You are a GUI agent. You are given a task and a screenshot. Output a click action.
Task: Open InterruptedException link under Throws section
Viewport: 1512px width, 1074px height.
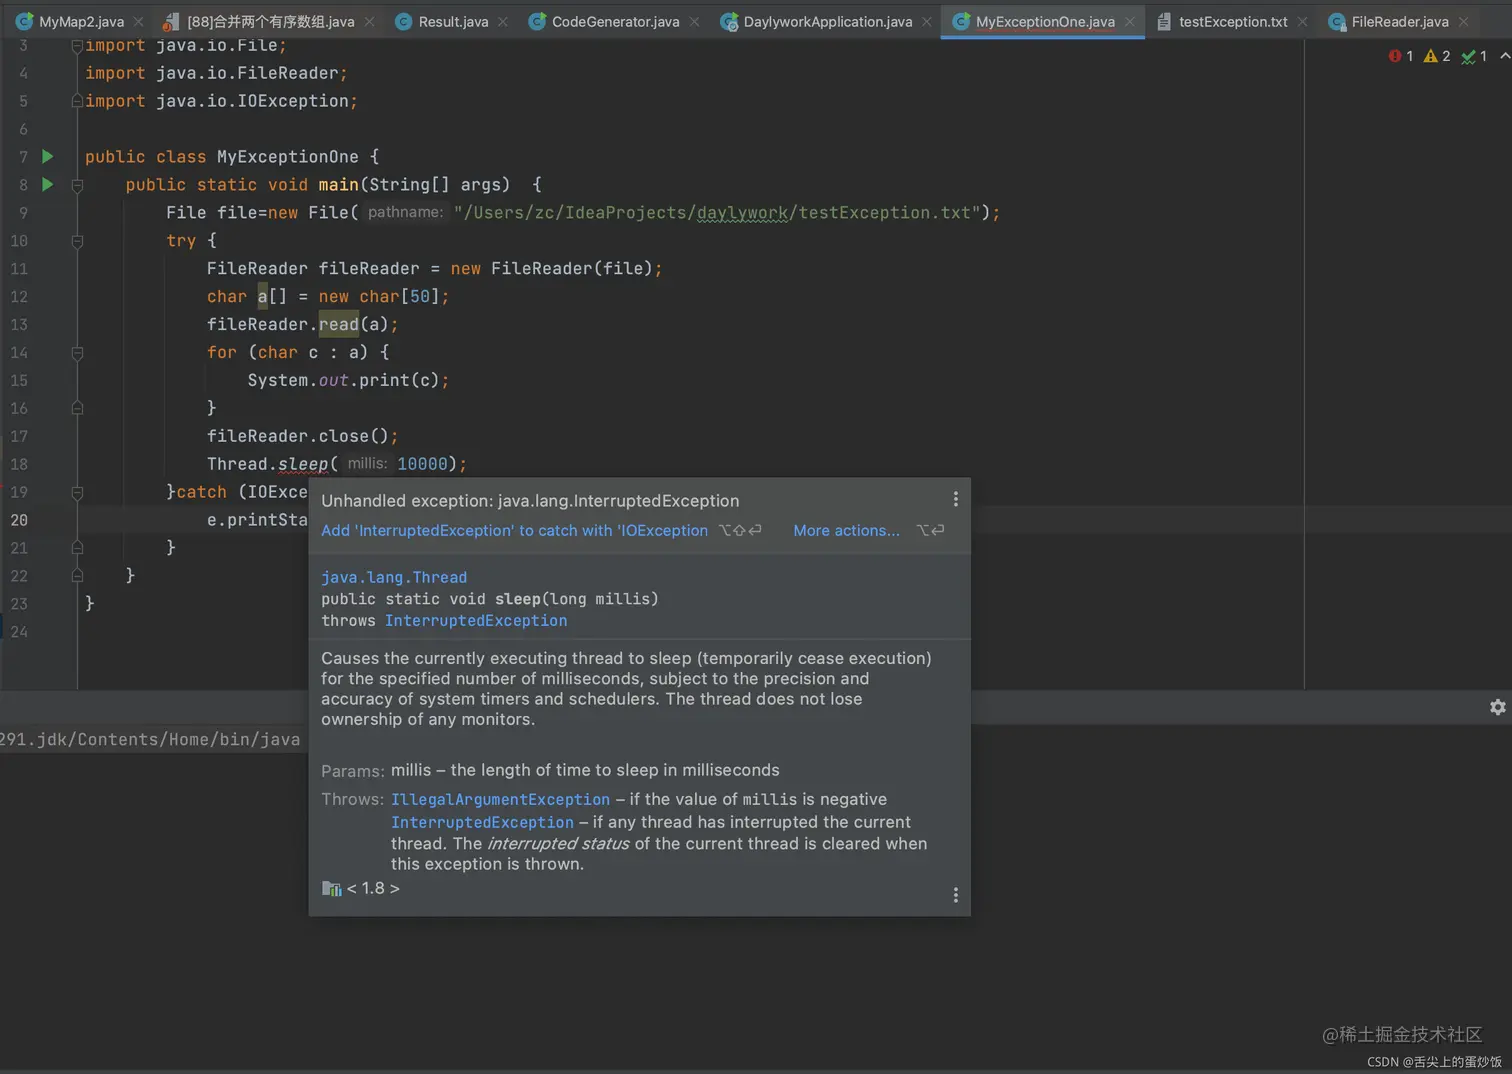(x=482, y=822)
